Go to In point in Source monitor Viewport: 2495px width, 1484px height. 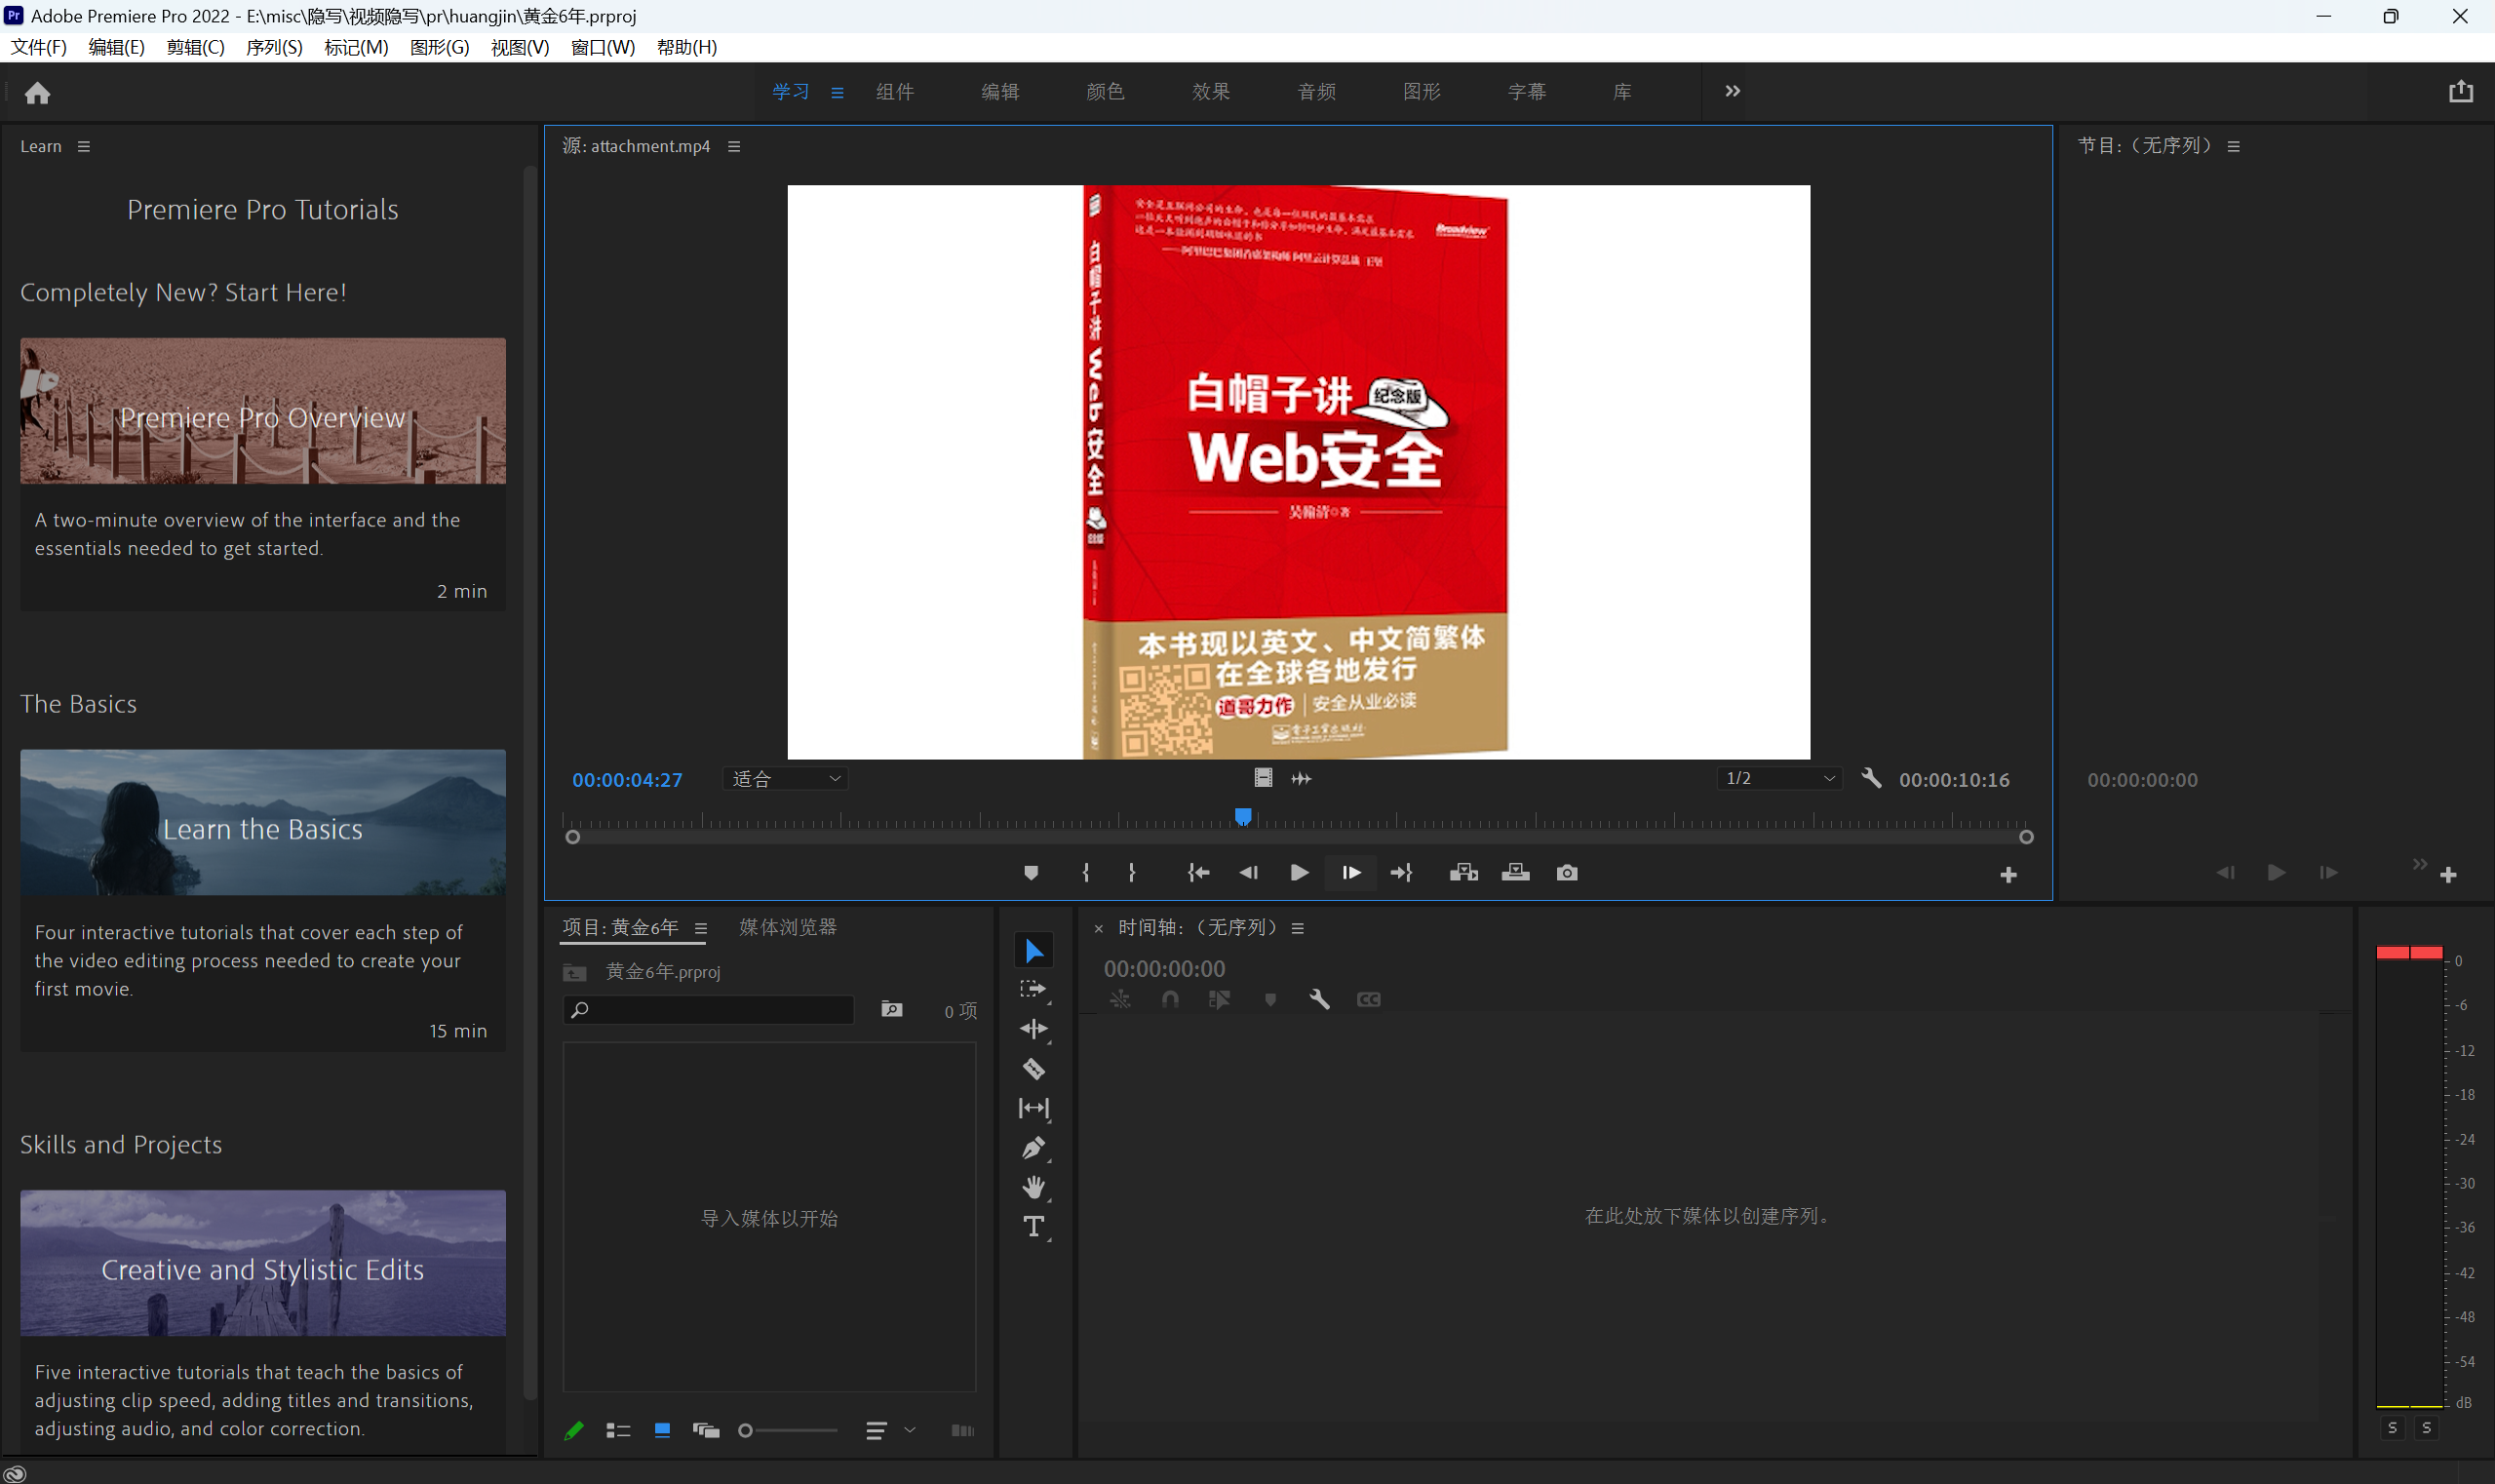(x=1198, y=873)
